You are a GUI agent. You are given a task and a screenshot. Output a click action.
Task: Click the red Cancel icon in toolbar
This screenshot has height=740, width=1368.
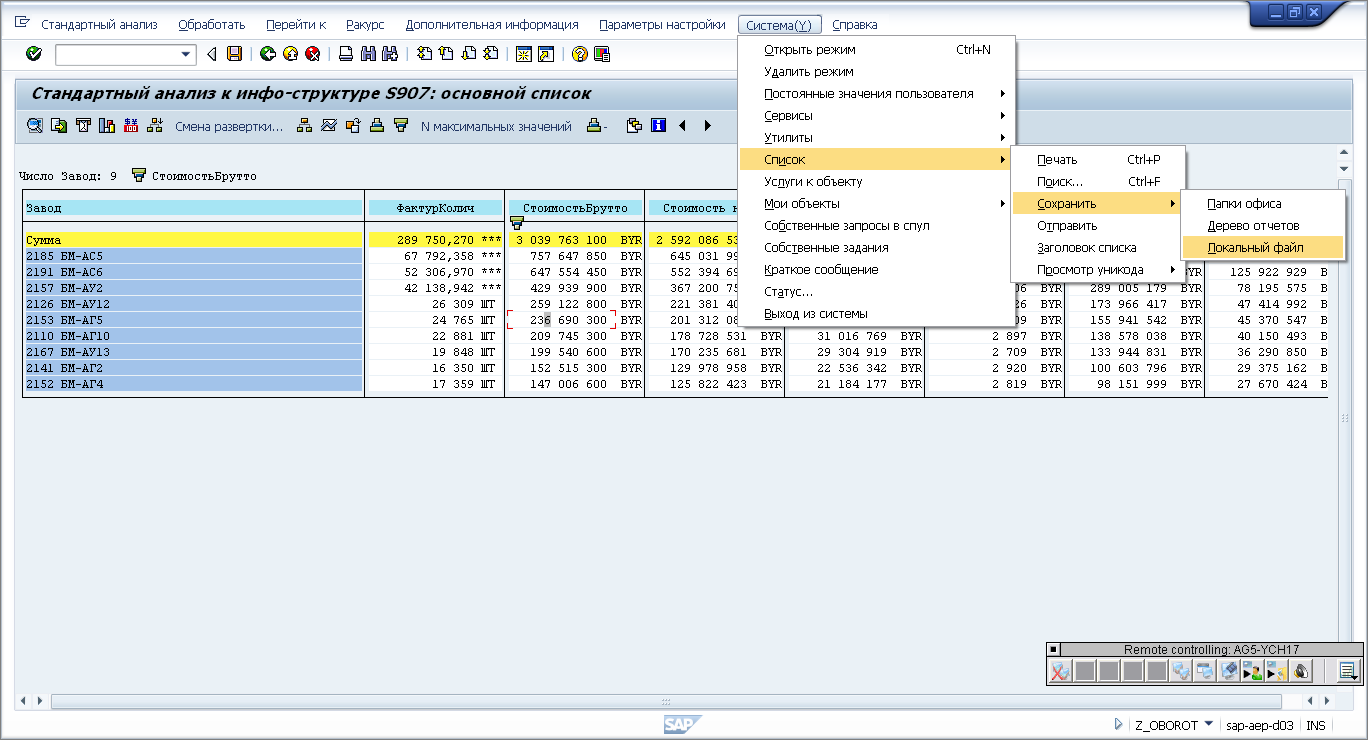tap(313, 54)
